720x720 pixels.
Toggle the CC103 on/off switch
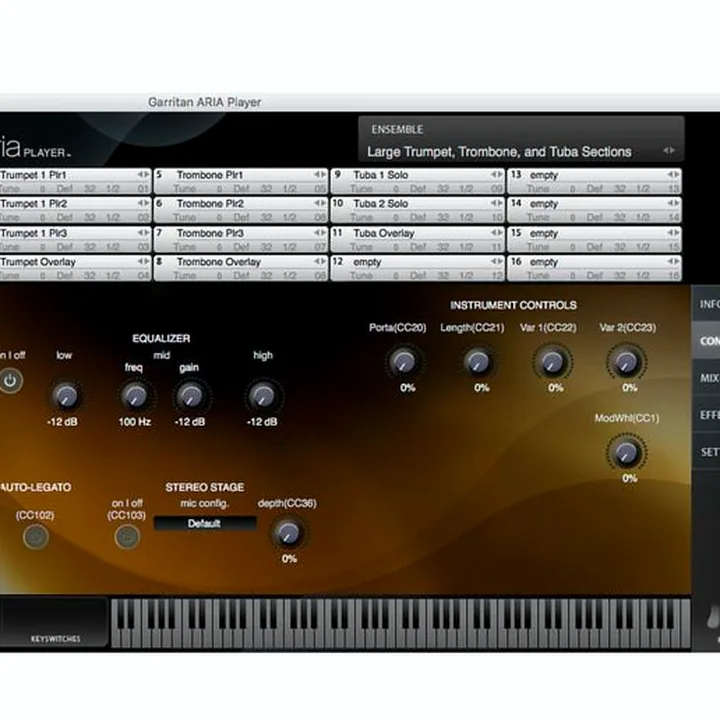[x=127, y=536]
